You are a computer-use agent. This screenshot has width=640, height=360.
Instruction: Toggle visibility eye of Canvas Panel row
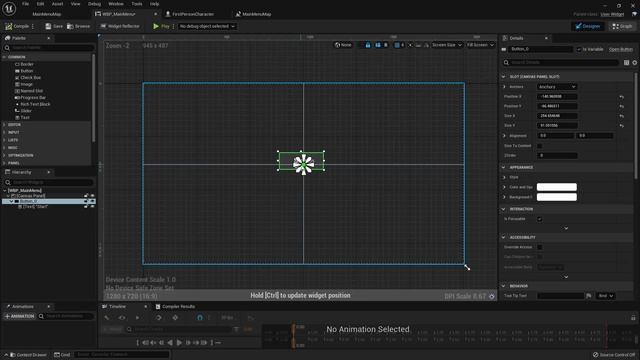pos(92,196)
